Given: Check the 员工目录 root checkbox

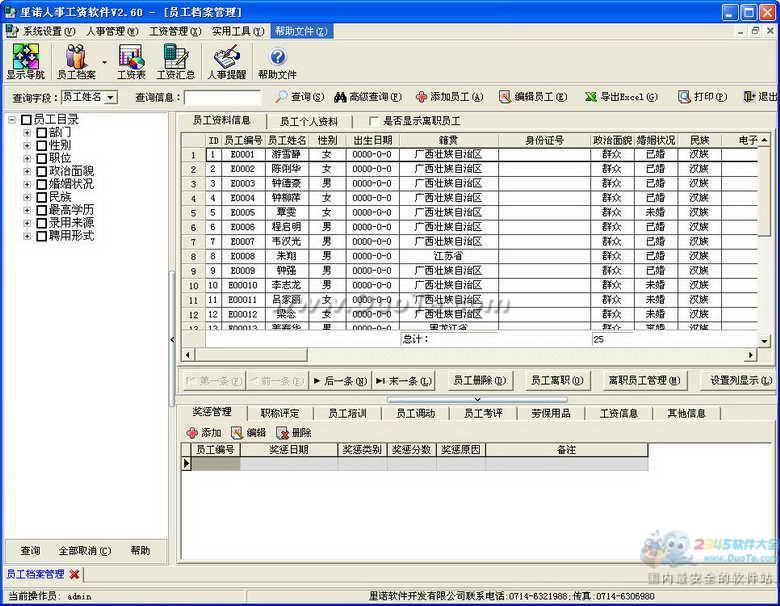Looking at the screenshot, I should [26, 120].
